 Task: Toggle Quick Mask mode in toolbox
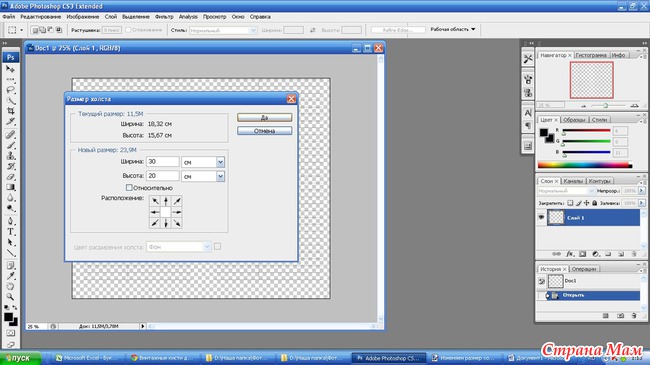[10, 333]
